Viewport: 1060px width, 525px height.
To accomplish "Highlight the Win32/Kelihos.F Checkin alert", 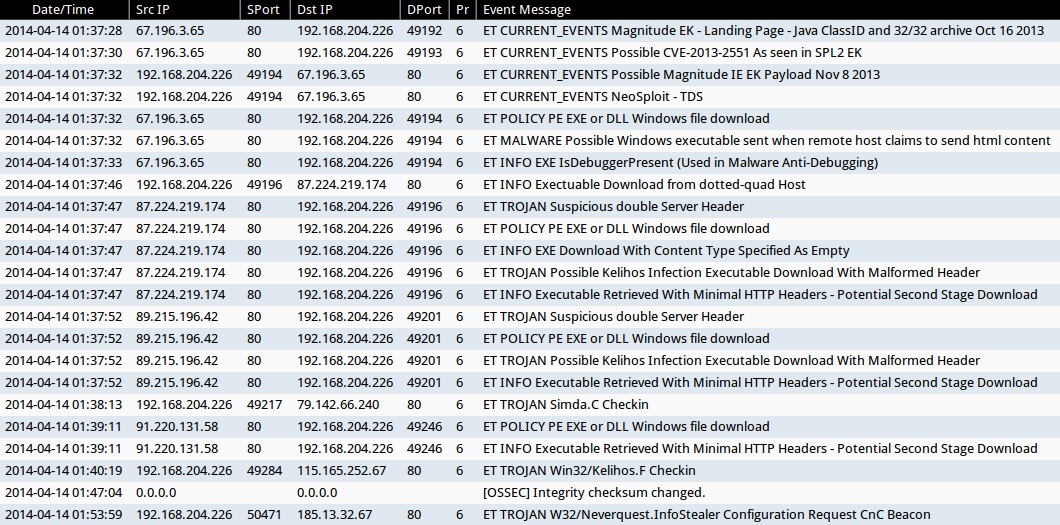I will (x=589, y=471).
